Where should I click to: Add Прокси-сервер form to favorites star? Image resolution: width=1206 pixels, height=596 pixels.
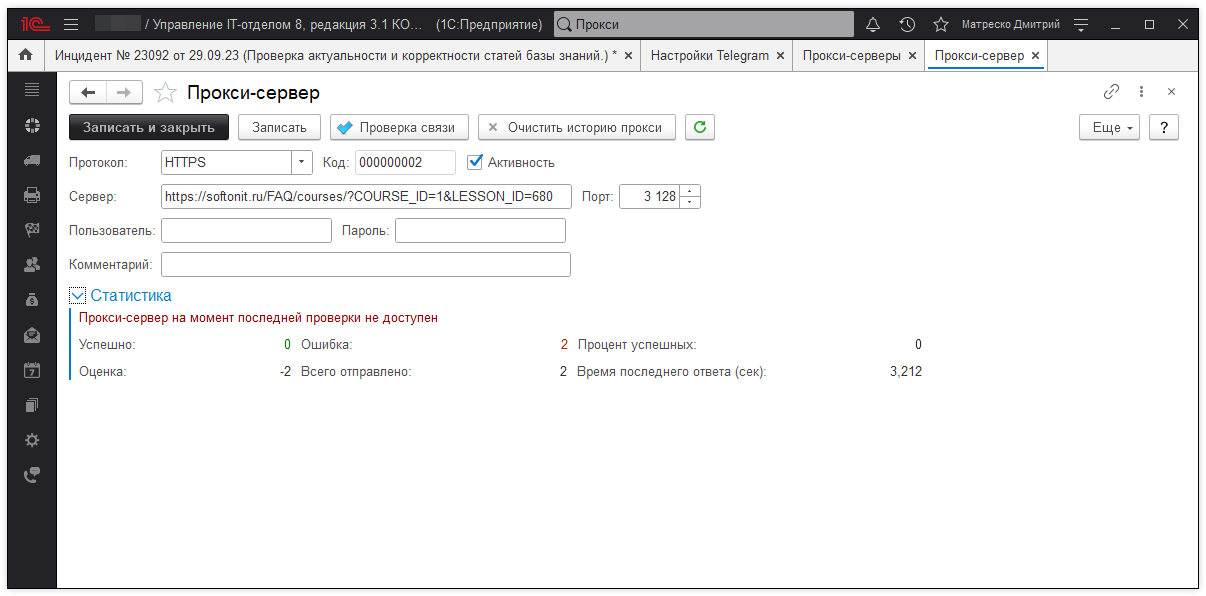click(x=166, y=93)
